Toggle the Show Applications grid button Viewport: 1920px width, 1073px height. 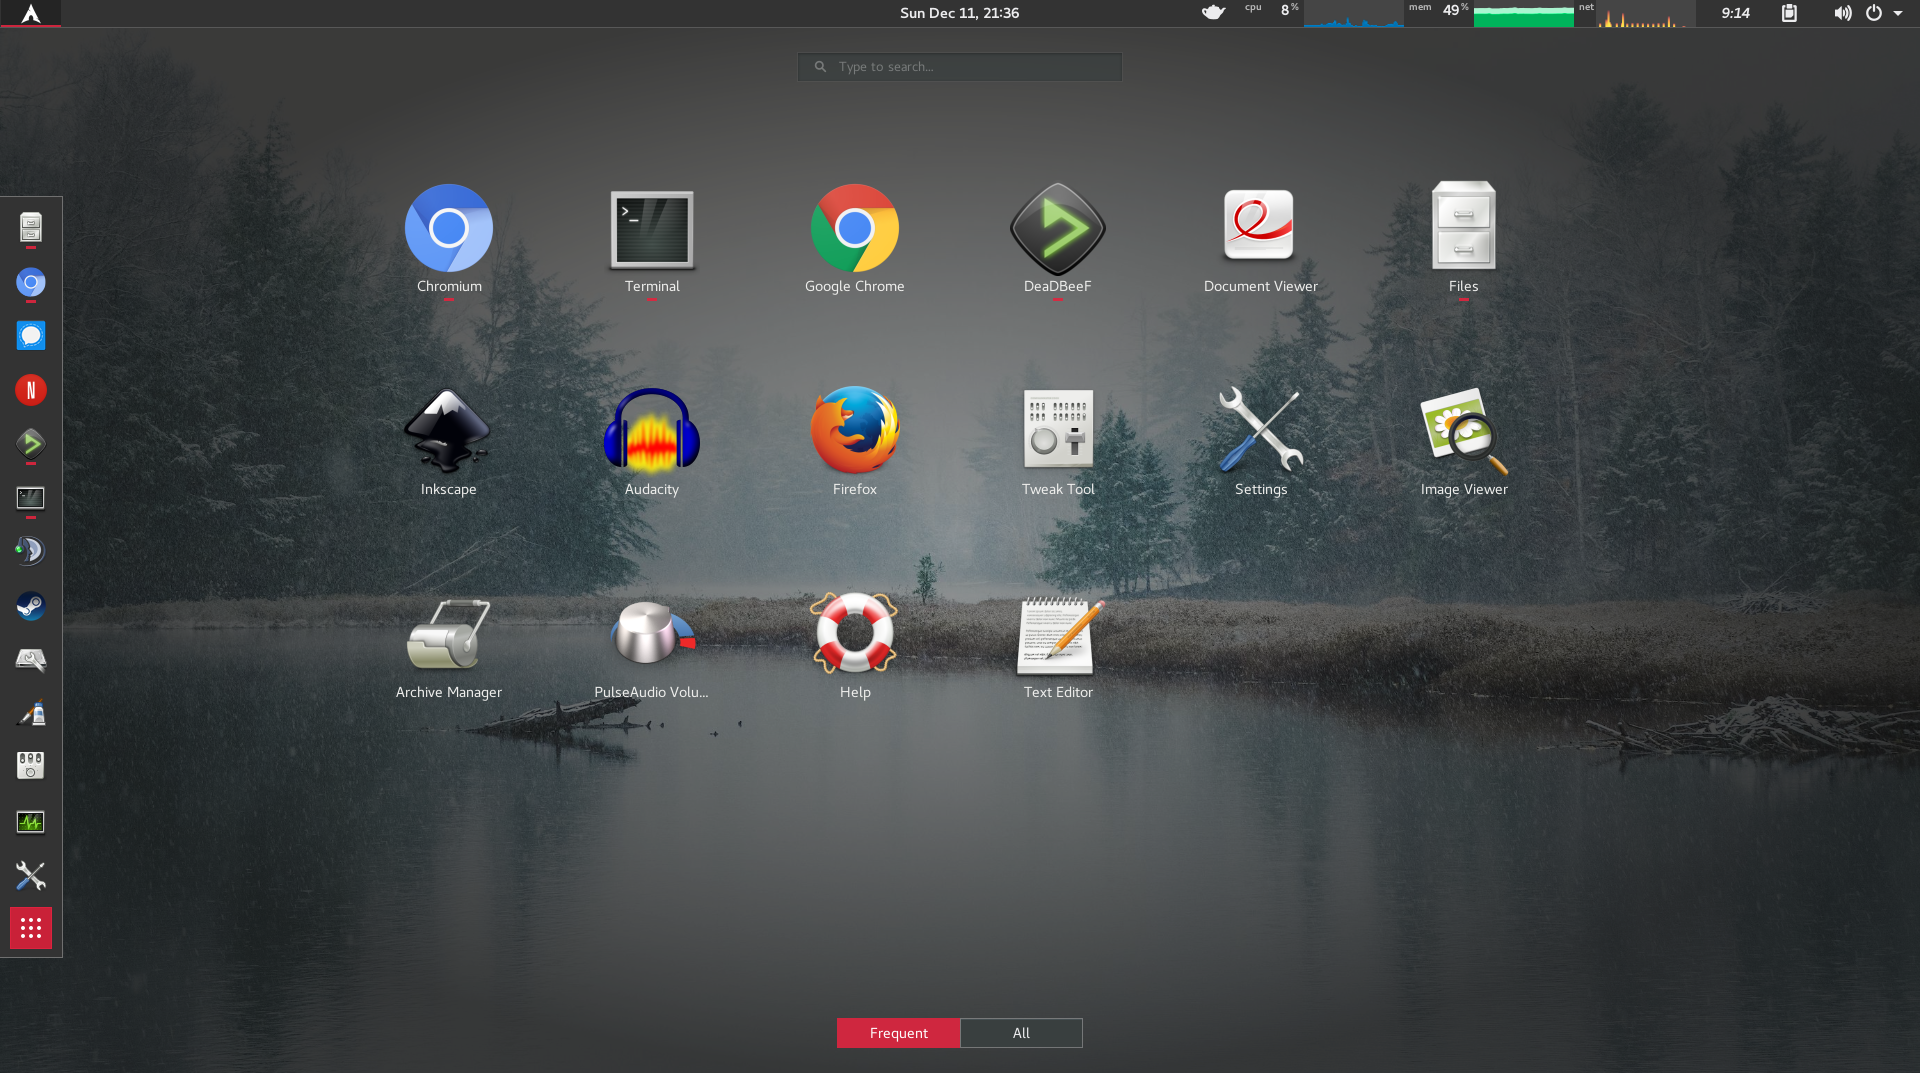[x=31, y=928]
